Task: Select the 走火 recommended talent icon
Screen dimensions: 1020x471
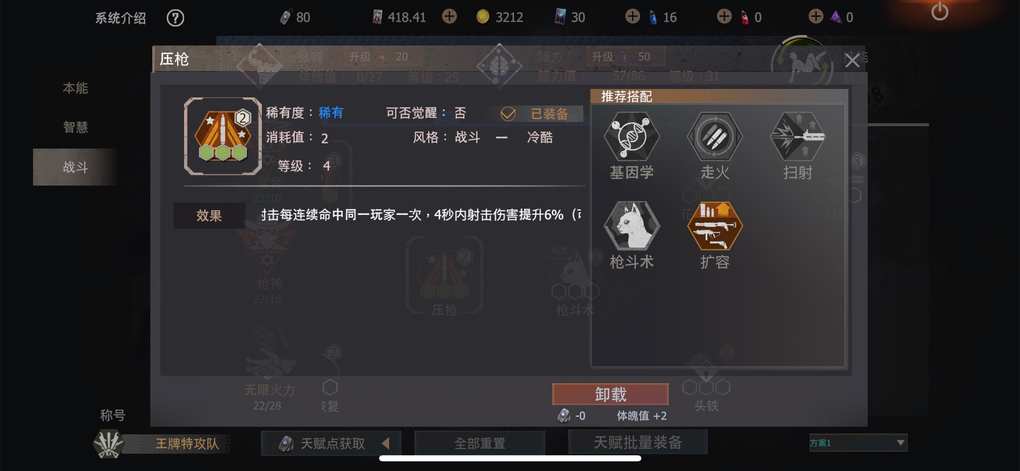Action: [x=714, y=137]
